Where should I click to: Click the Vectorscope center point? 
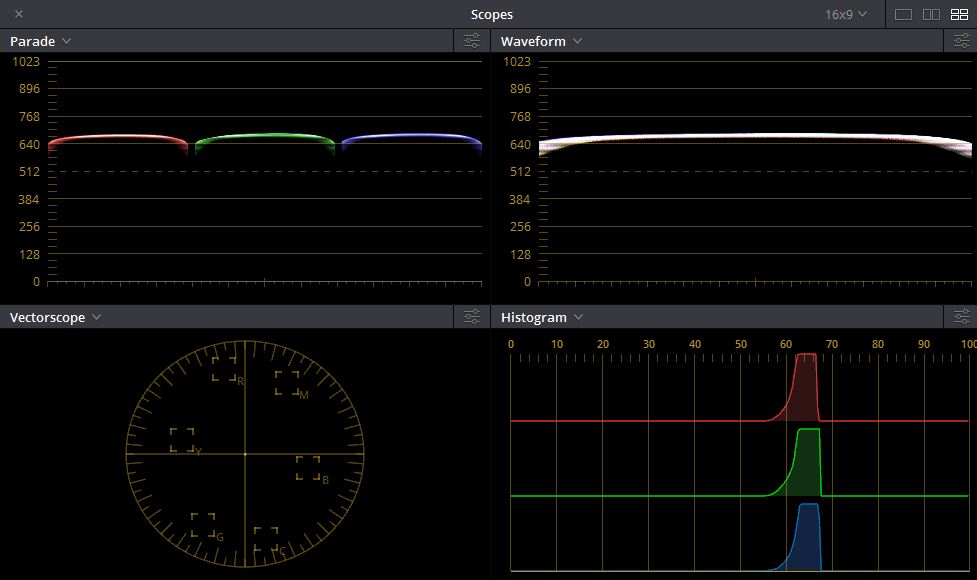(x=245, y=454)
